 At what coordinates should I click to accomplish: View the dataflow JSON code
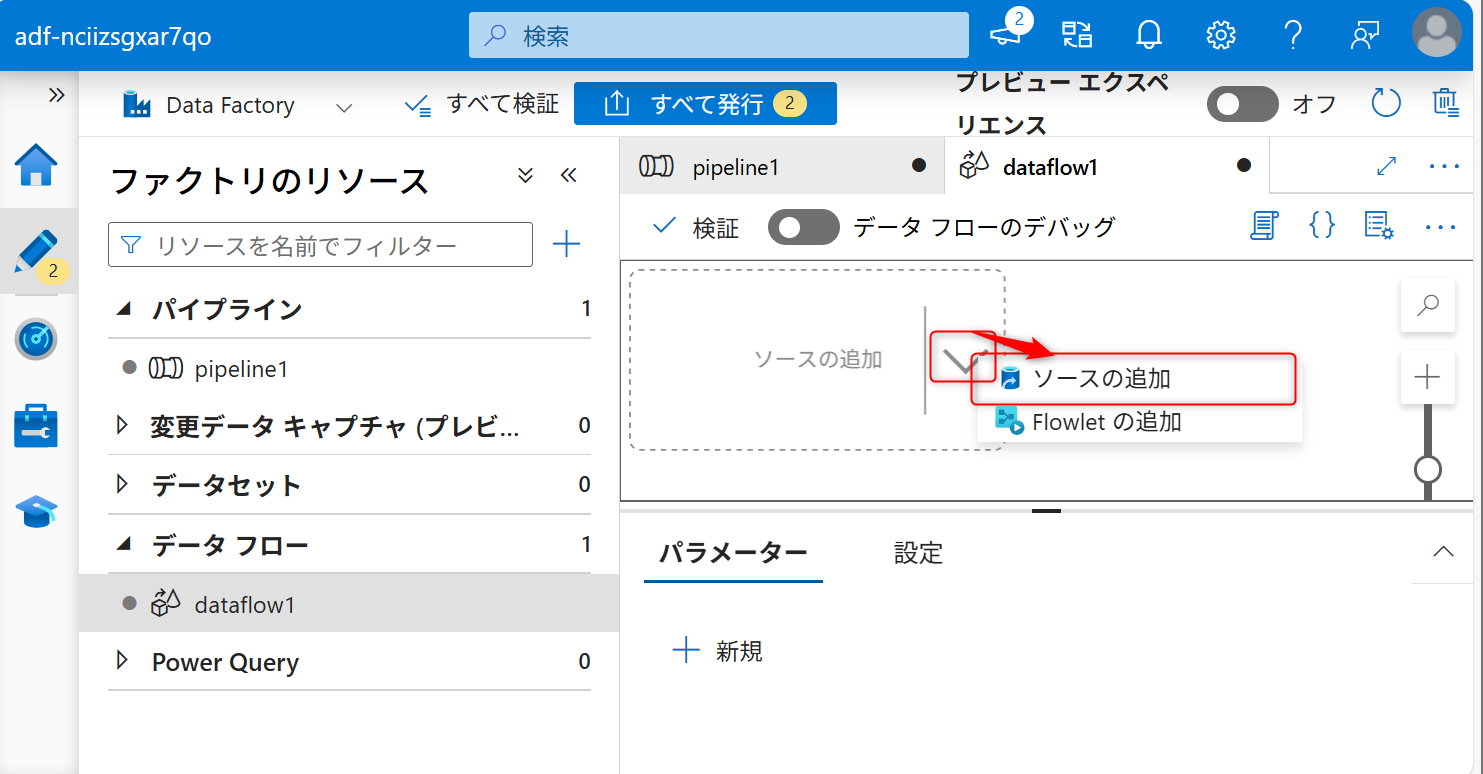click(x=1321, y=226)
